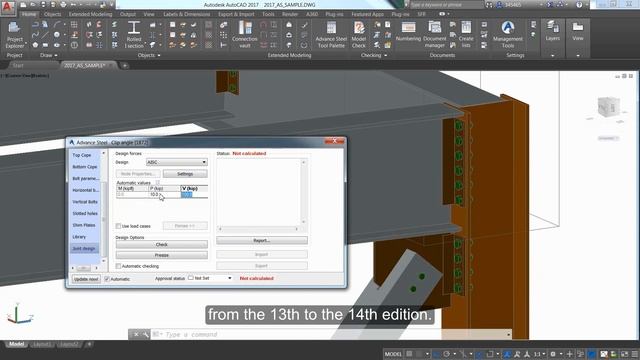
Task: Open the 2017_AS_SAMPLE drawing tab
Action: [89, 65]
